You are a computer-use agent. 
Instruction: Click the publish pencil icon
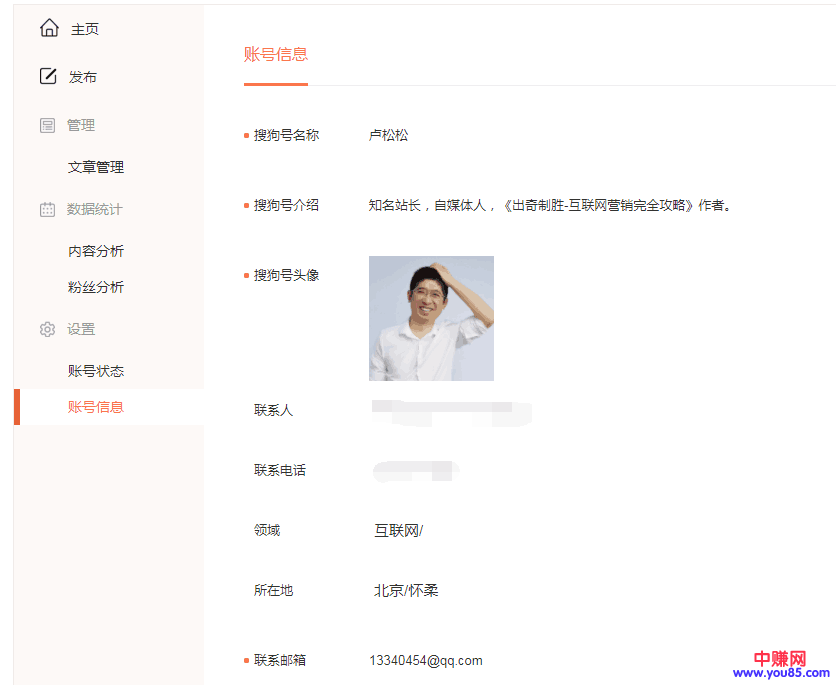click(x=48, y=77)
